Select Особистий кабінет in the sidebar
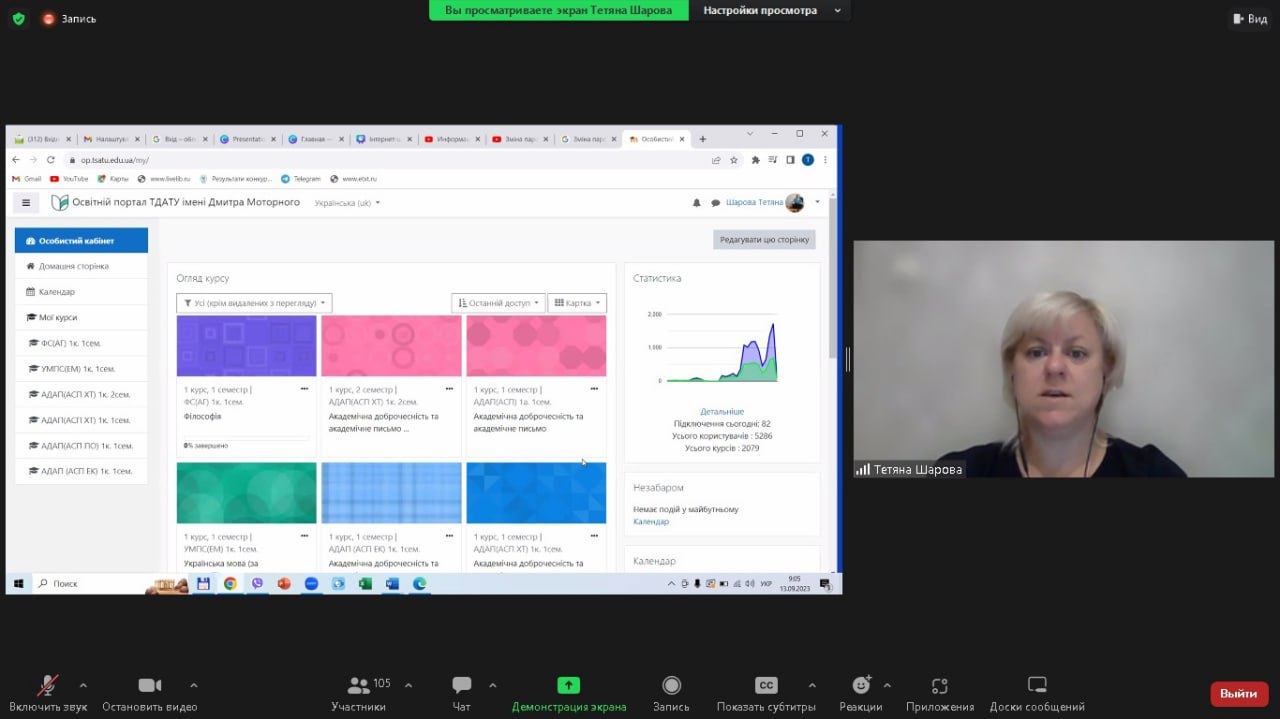Viewport: 1280px width, 719px height. pos(81,241)
